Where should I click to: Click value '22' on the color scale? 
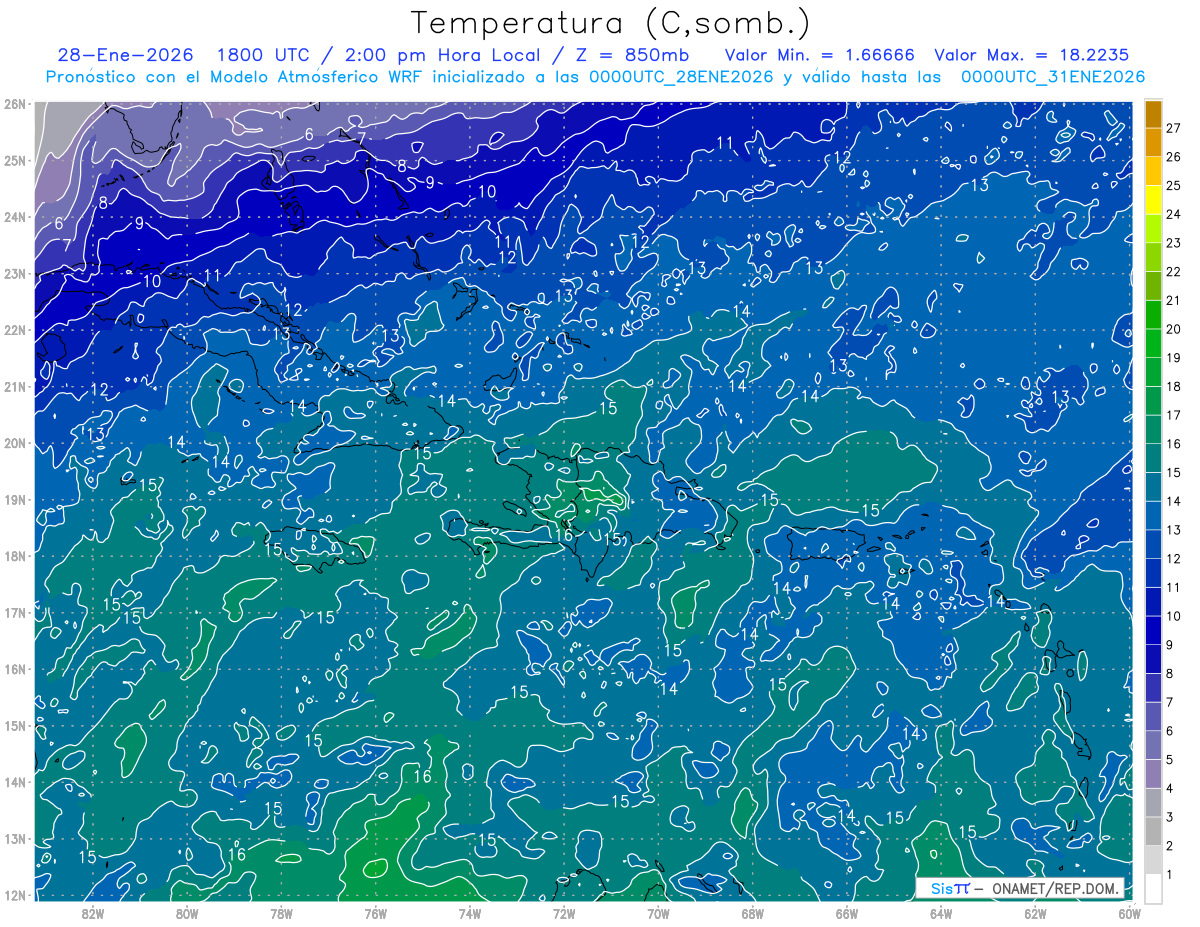(1173, 272)
